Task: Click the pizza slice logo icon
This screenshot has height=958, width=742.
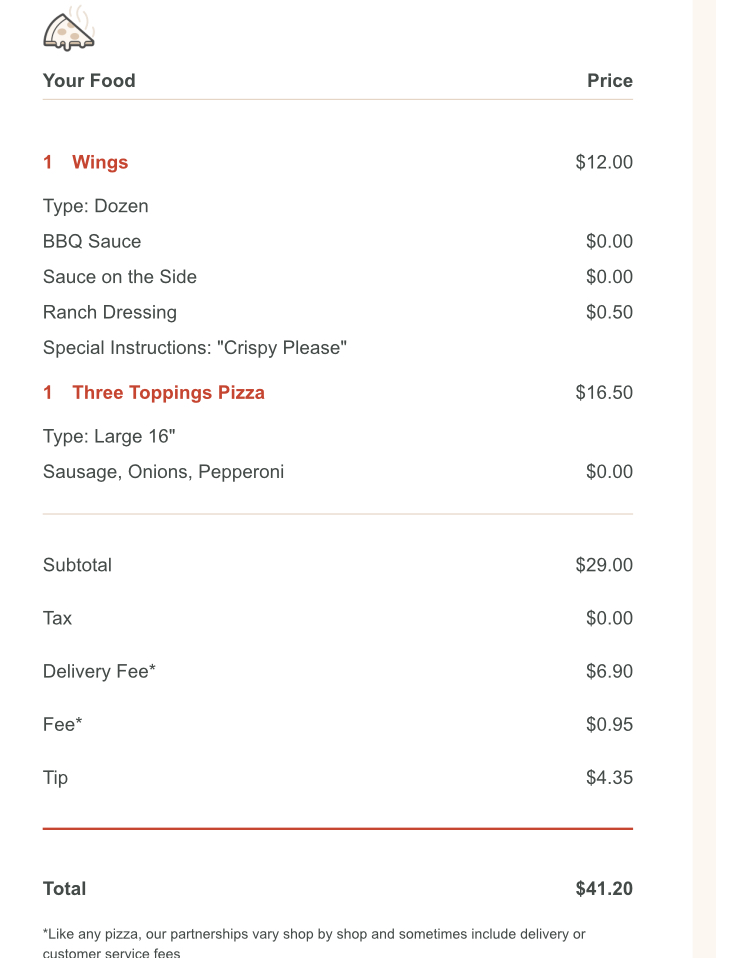Action: (69, 32)
